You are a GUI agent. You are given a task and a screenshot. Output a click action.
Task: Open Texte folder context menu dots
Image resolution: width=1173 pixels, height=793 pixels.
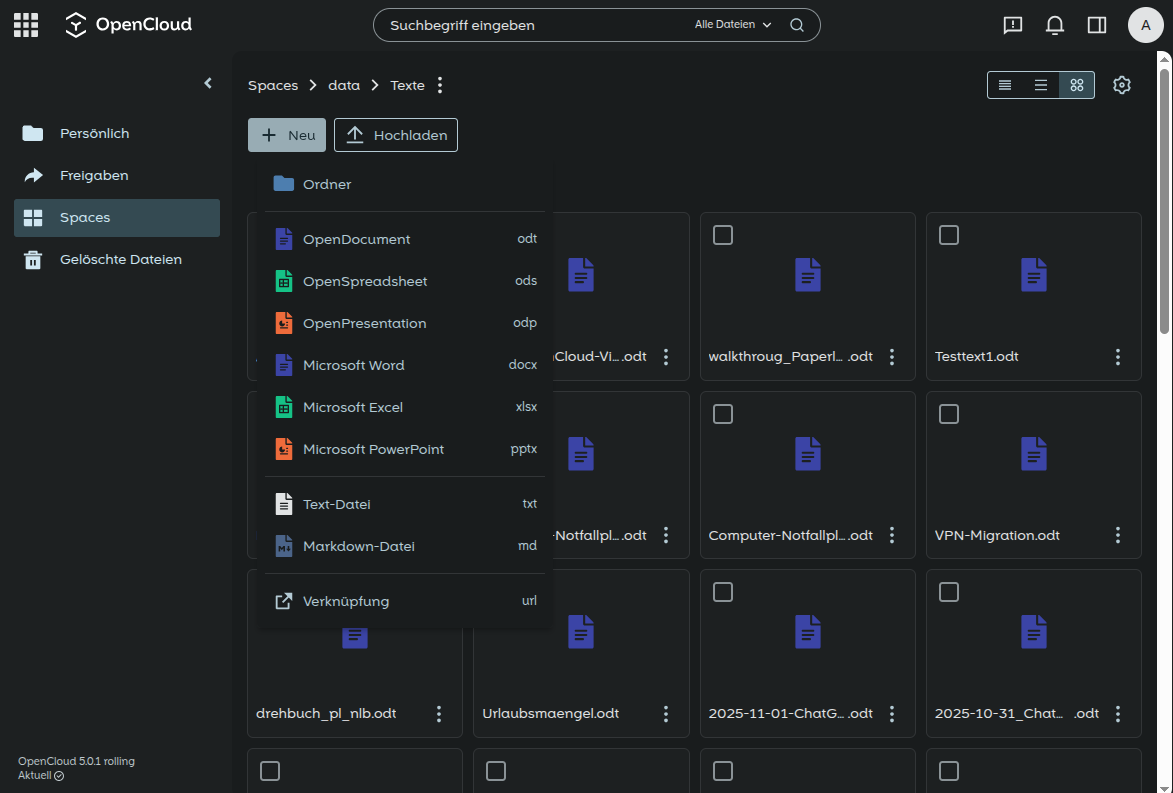[x=440, y=85]
